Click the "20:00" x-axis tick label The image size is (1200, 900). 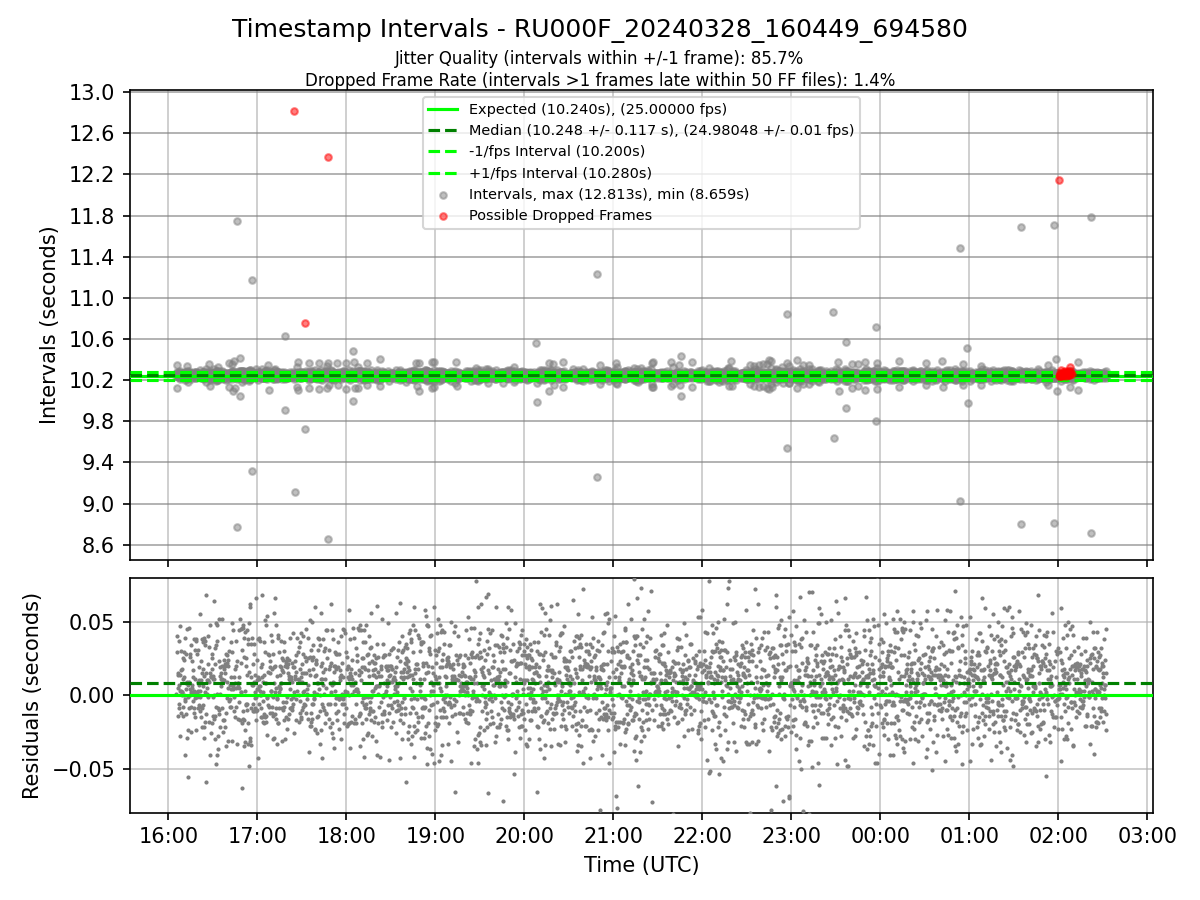point(524,835)
